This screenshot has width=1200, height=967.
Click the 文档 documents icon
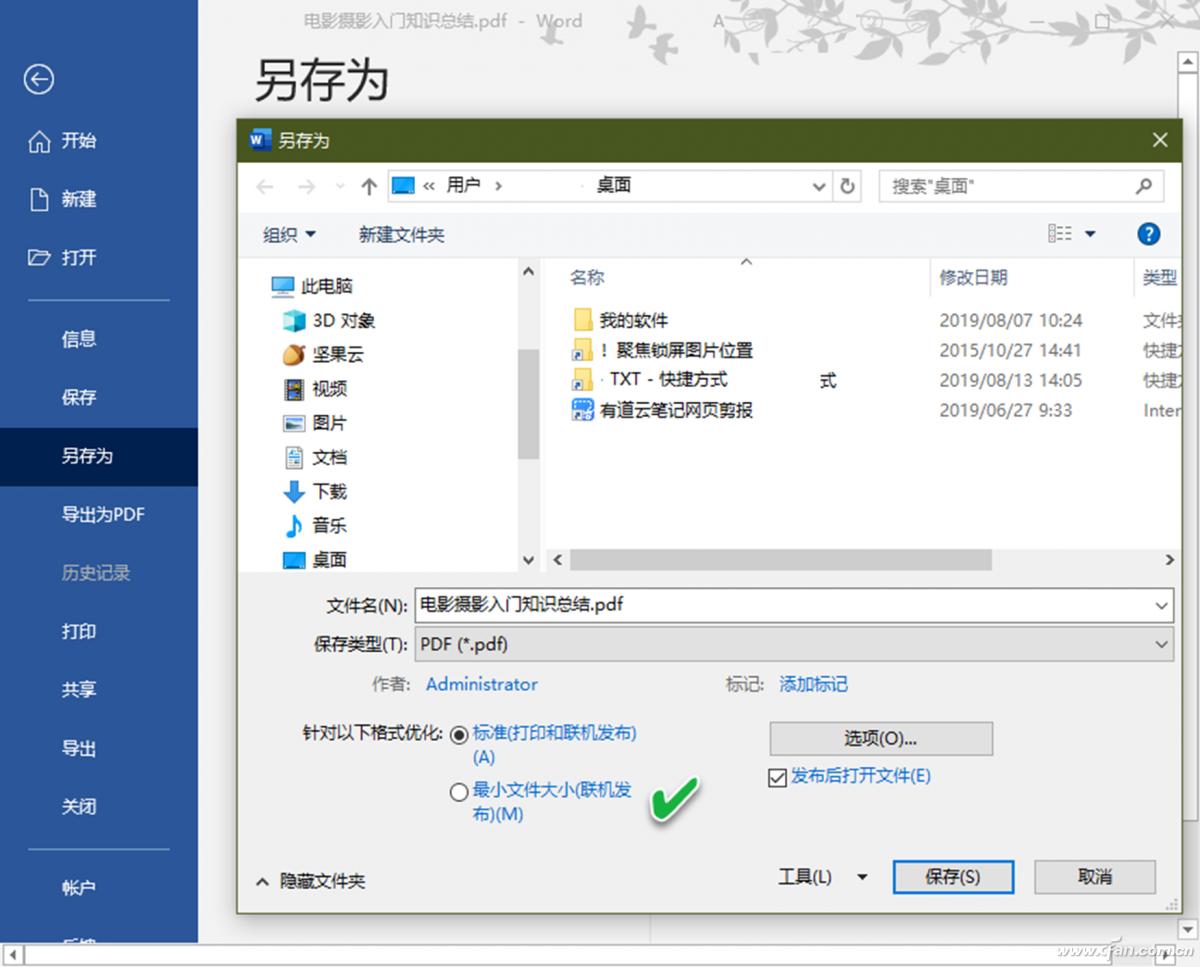294,457
